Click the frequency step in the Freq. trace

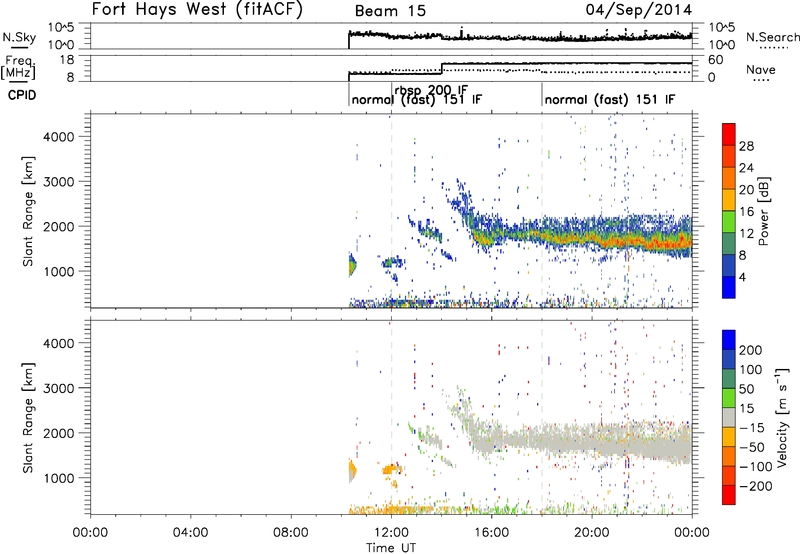pos(441,68)
